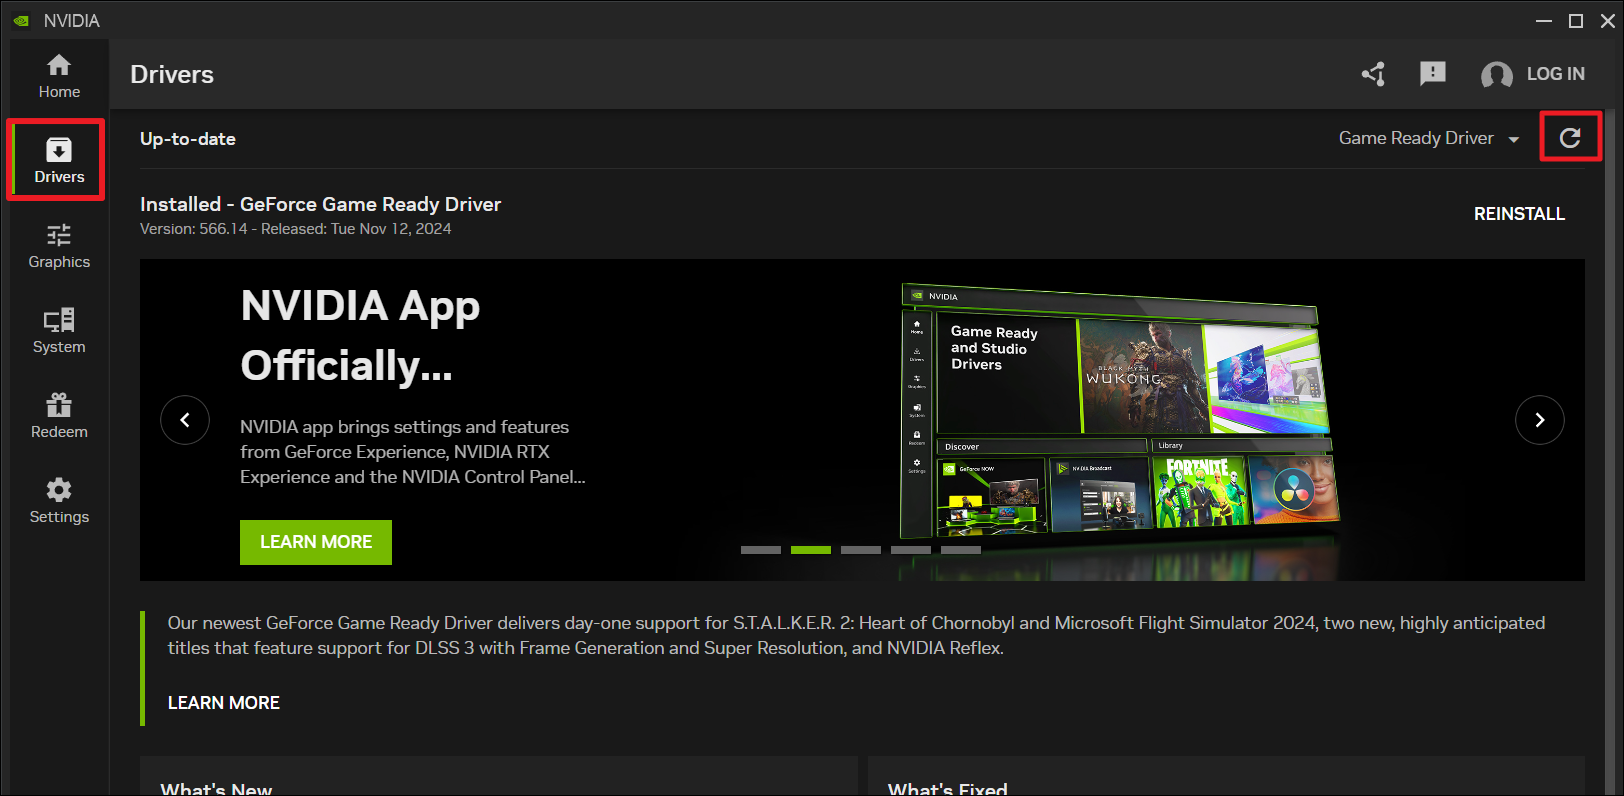Image resolution: width=1624 pixels, height=796 pixels.
Task: Select the Drivers sidebar icon
Action: tap(59, 161)
